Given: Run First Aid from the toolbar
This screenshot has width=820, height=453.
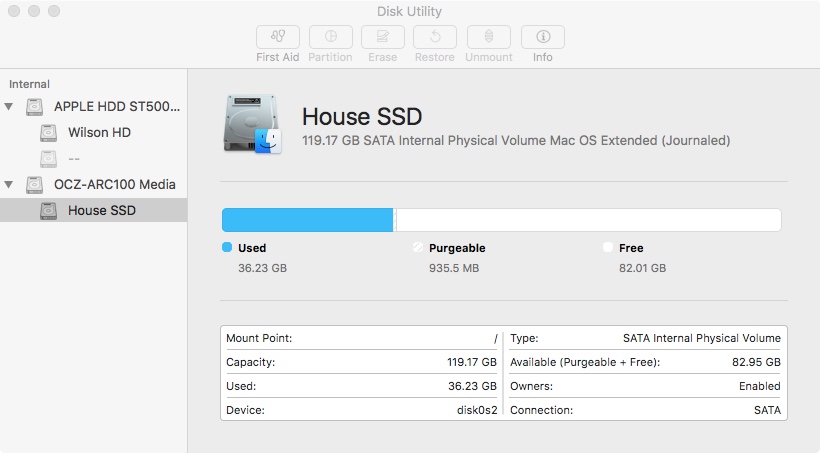Looking at the screenshot, I should tap(278, 37).
